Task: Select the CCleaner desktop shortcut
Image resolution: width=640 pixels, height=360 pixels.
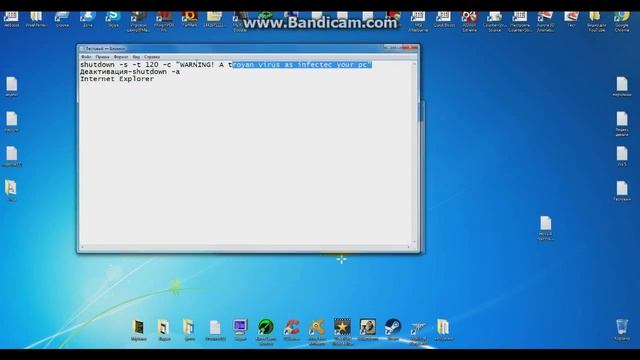Action: (291, 329)
